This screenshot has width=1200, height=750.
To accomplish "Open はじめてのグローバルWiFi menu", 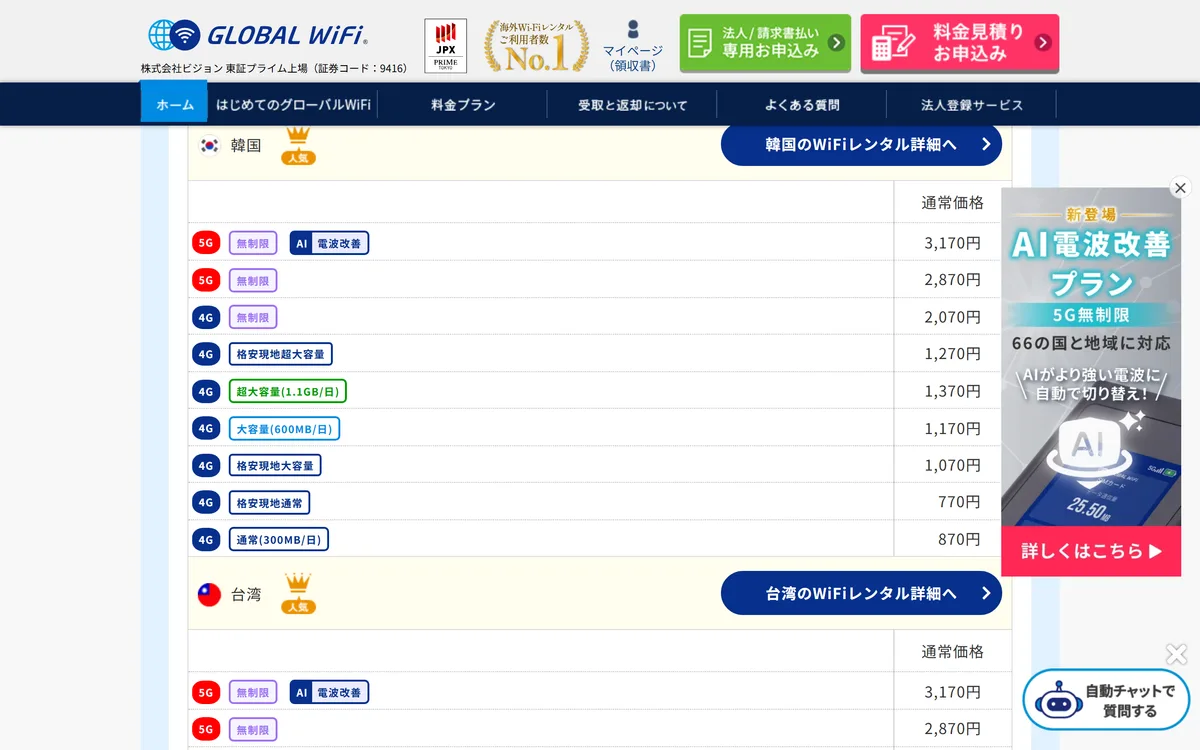I will coord(293,105).
